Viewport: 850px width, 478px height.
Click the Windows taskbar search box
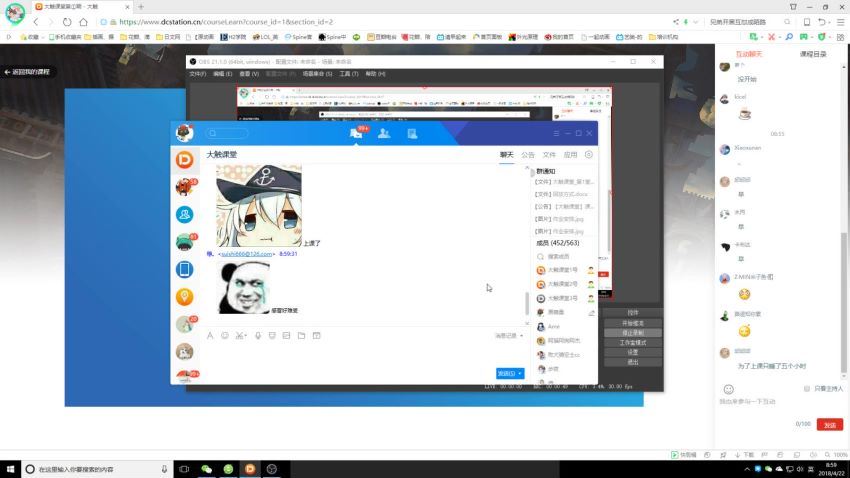pos(96,469)
